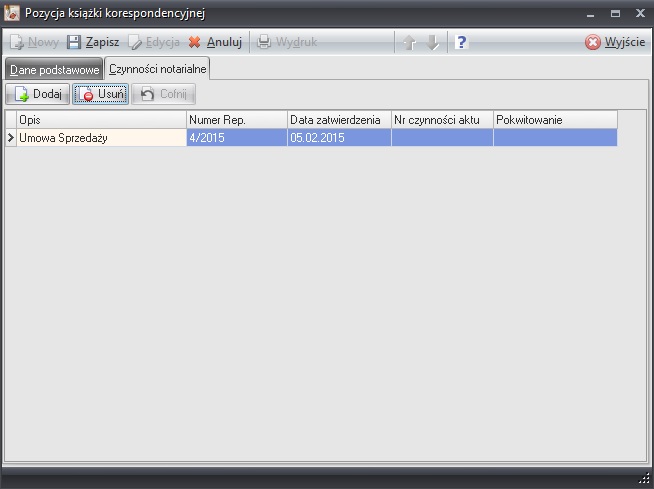Click the blue help question mark icon
The image size is (654, 489).
[x=461, y=43]
